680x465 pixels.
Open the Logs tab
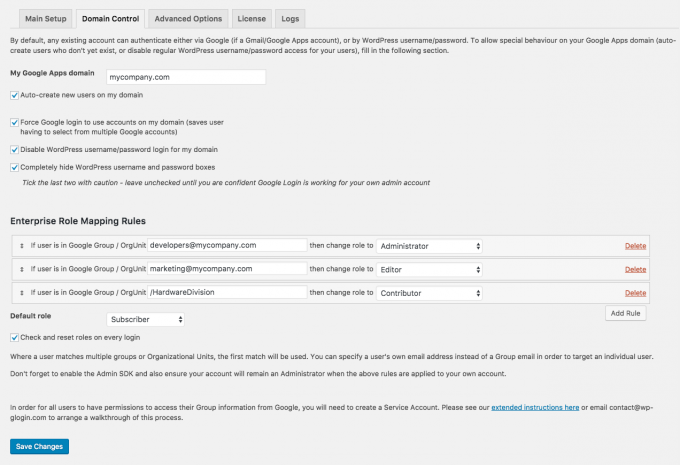tap(290, 19)
